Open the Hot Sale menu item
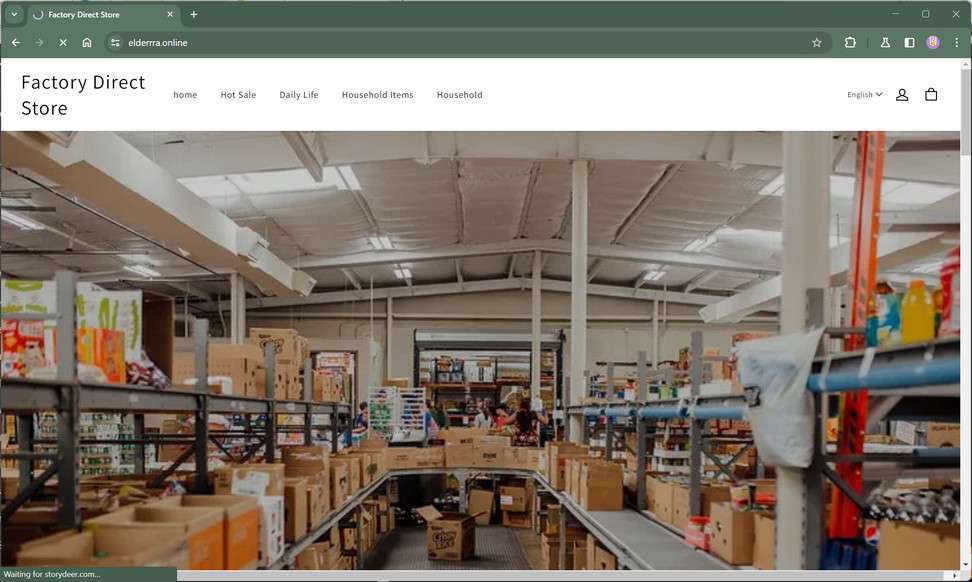The height and width of the screenshot is (582, 972). pos(238,95)
